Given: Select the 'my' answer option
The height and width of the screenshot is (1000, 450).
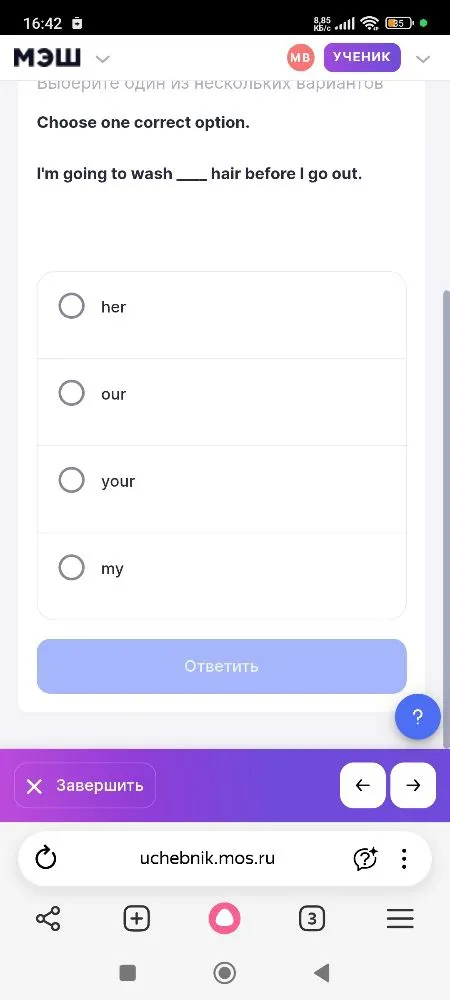Looking at the screenshot, I should (x=222, y=576).
